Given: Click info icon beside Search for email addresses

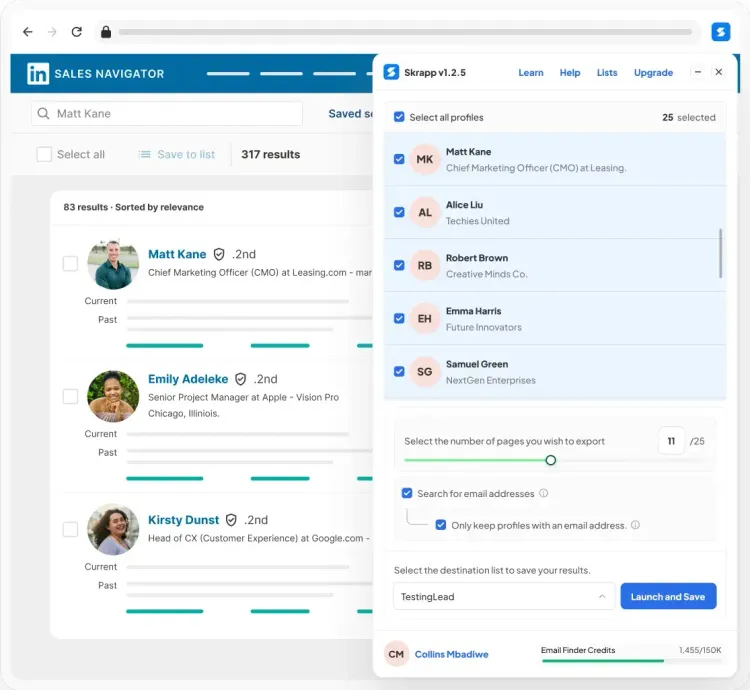Looking at the screenshot, I should pos(543,493).
